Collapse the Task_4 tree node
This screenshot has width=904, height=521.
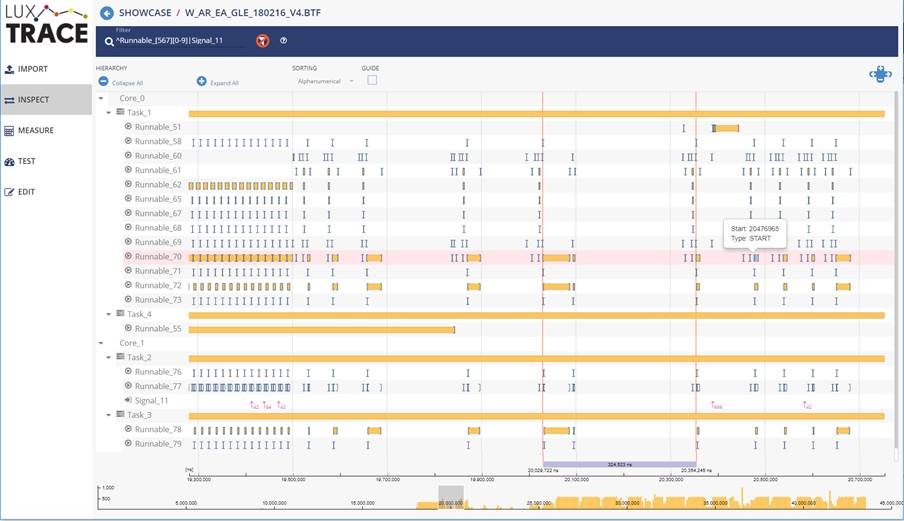109,314
